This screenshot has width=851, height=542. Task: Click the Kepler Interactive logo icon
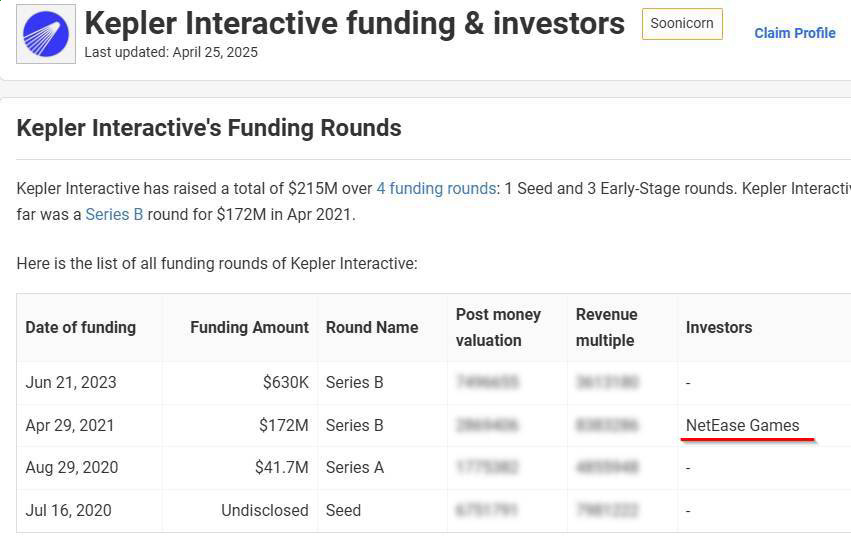click(46, 34)
